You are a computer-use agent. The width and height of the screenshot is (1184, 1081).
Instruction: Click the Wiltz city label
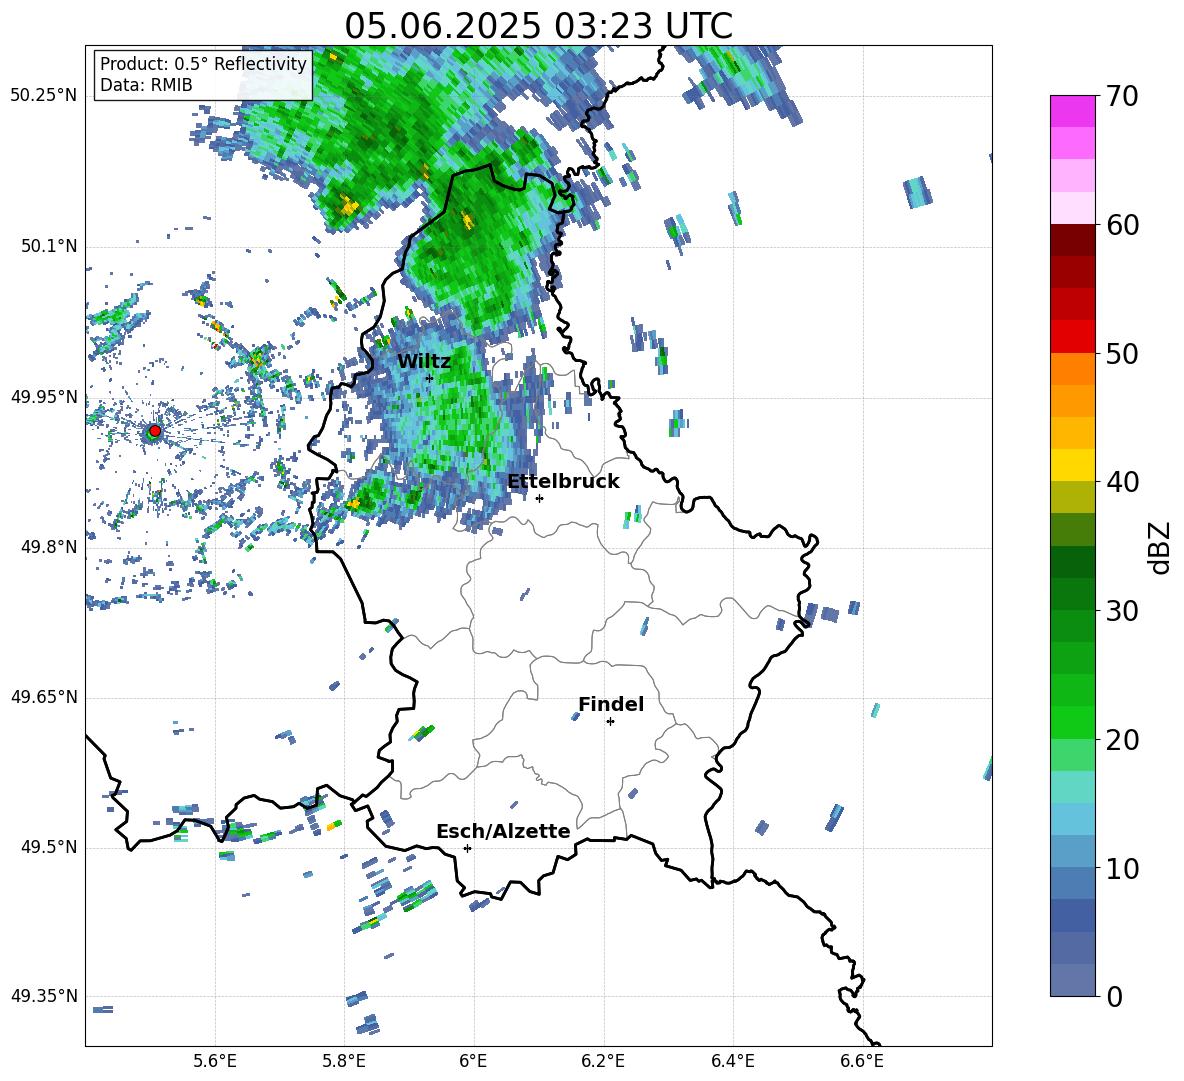point(424,362)
